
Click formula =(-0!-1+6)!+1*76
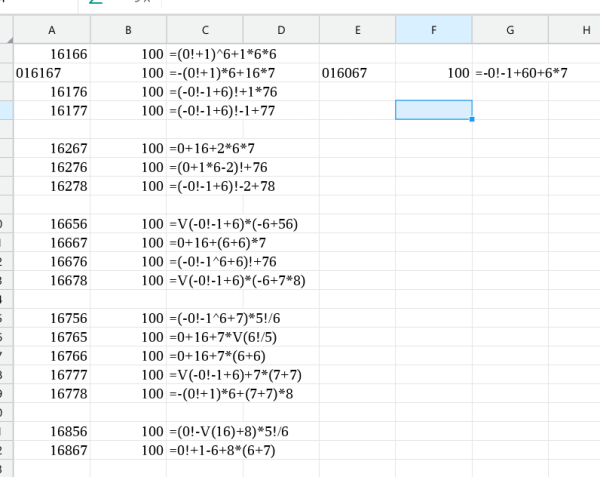(x=223, y=92)
